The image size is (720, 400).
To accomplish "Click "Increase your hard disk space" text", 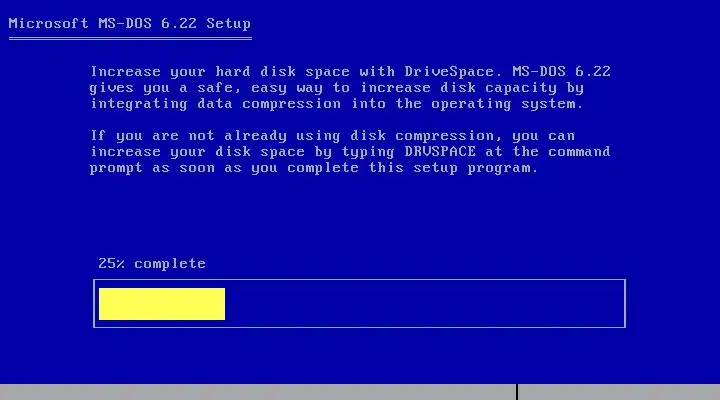I will tap(220, 72).
